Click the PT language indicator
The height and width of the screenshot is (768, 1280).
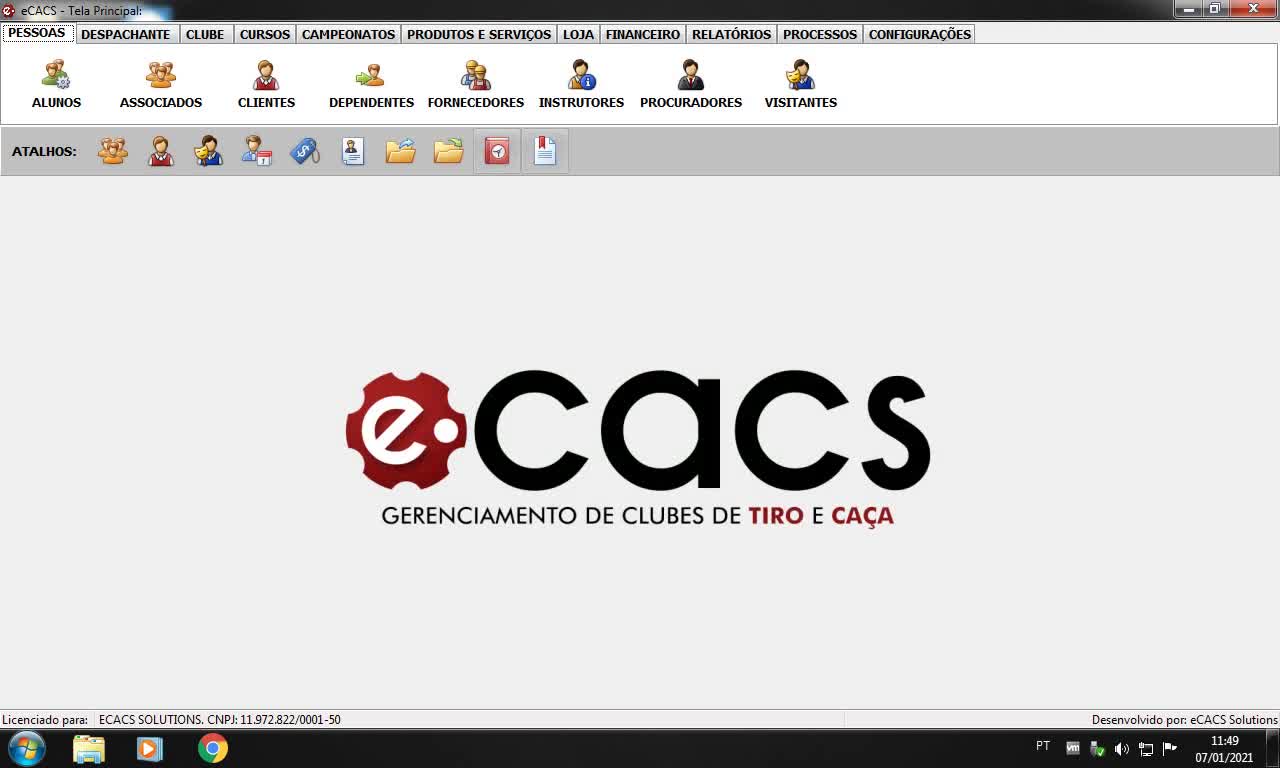[1043, 746]
